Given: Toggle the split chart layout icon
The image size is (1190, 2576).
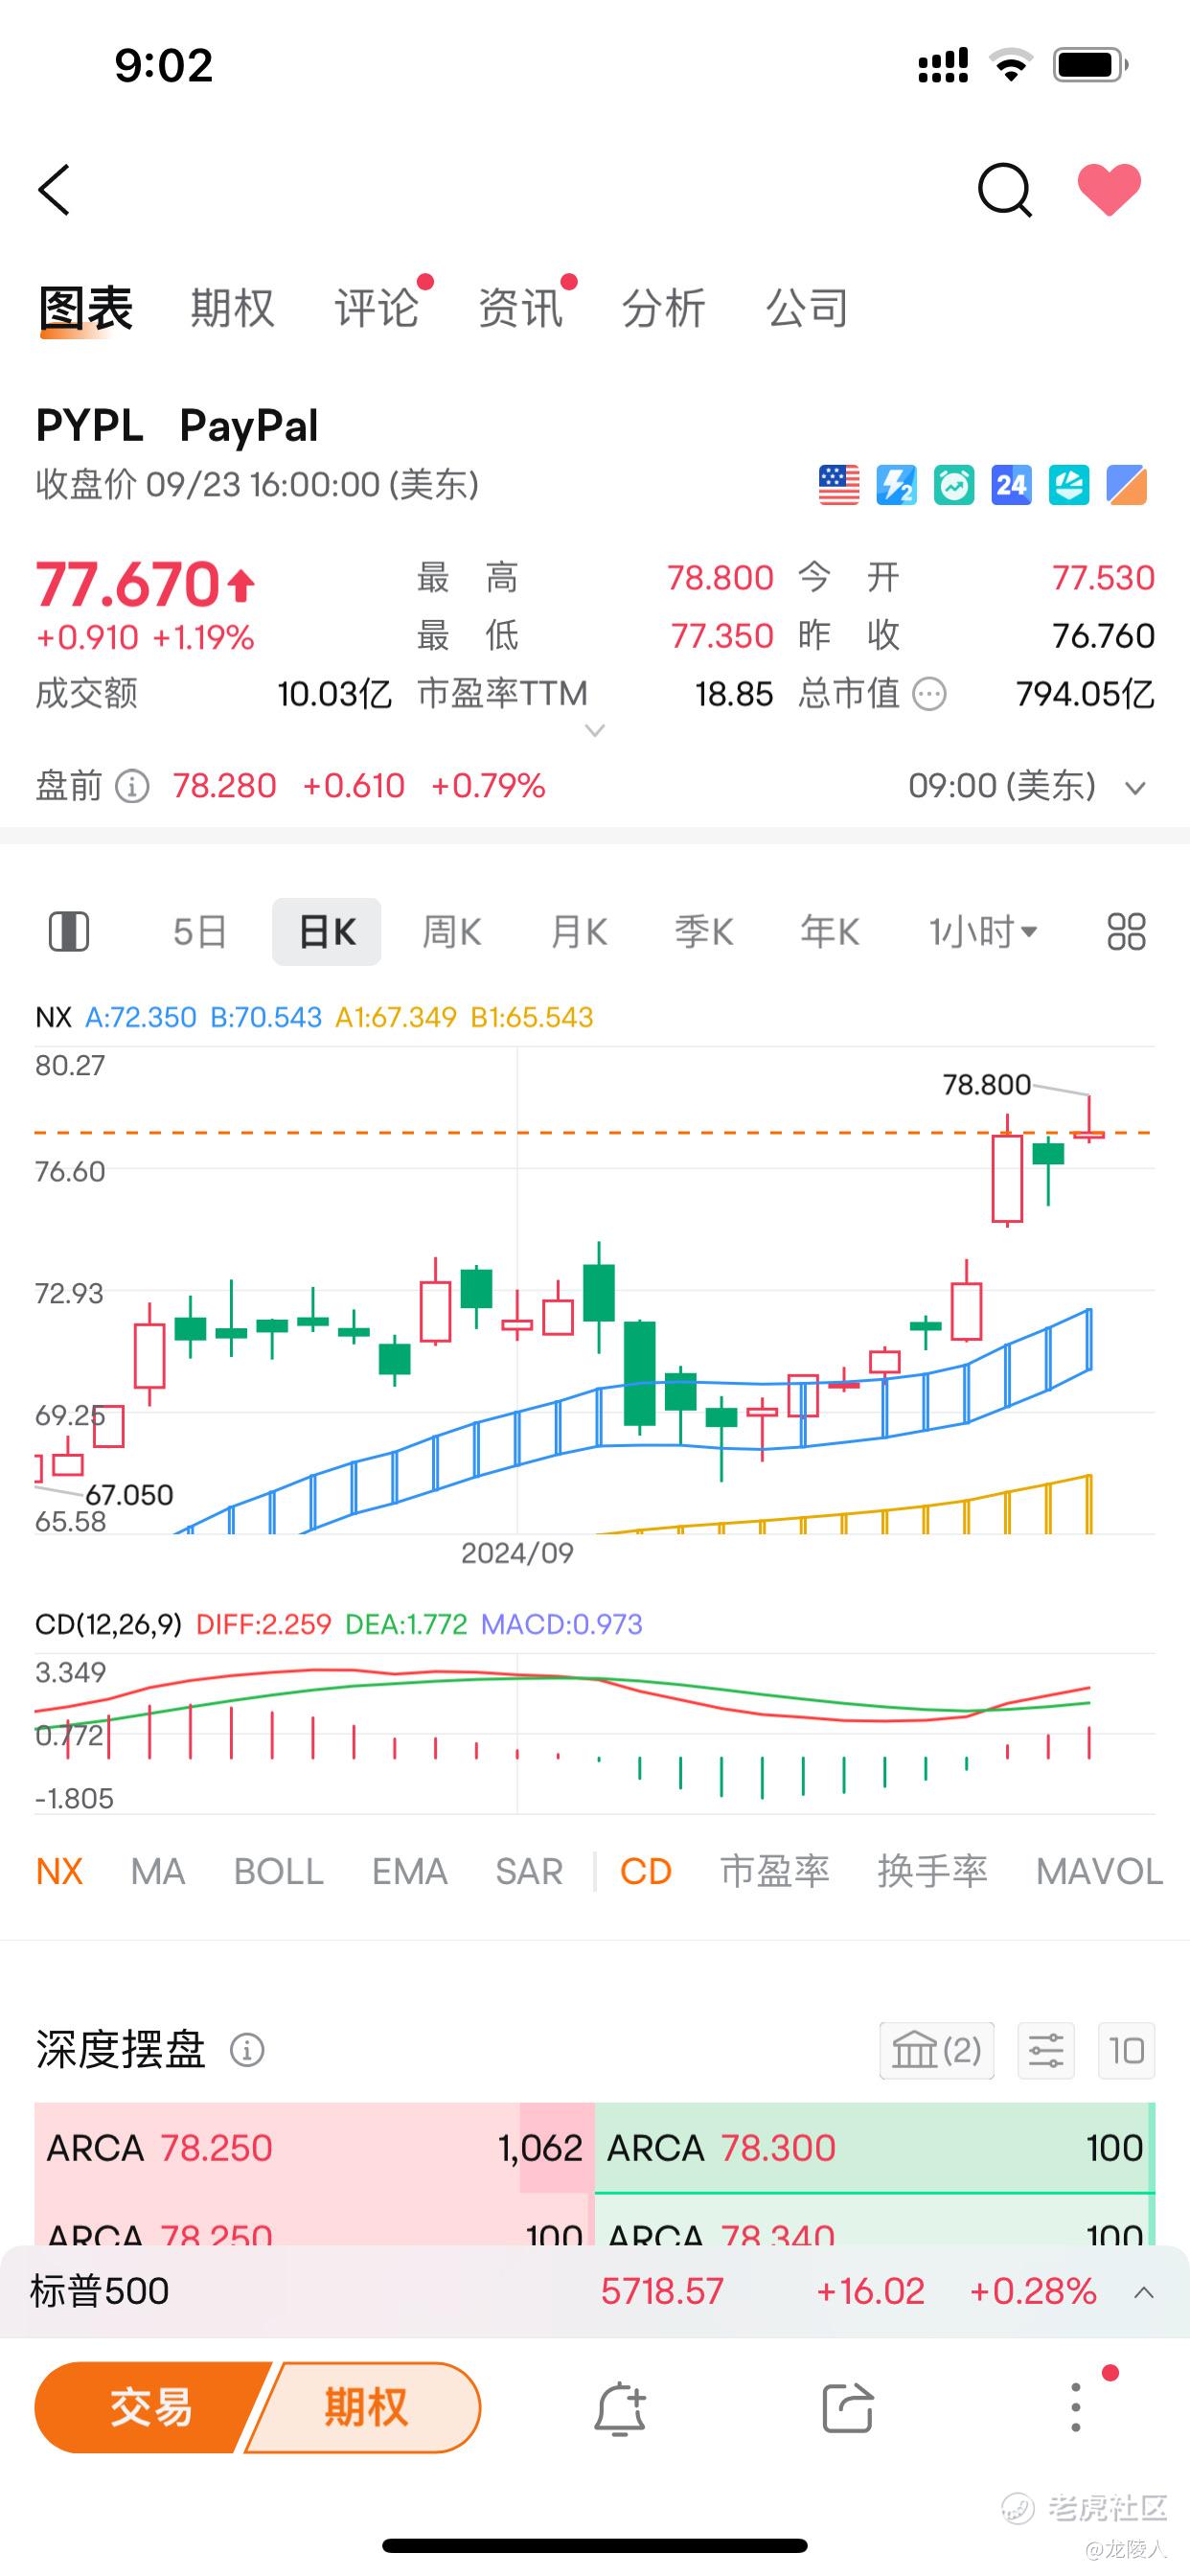Looking at the screenshot, I should point(69,931).
